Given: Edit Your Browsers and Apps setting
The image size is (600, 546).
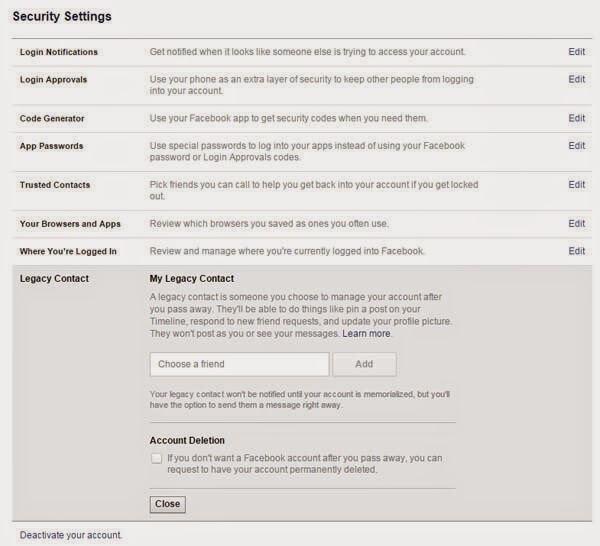Looking at the screenshot, I should [576, 224].
